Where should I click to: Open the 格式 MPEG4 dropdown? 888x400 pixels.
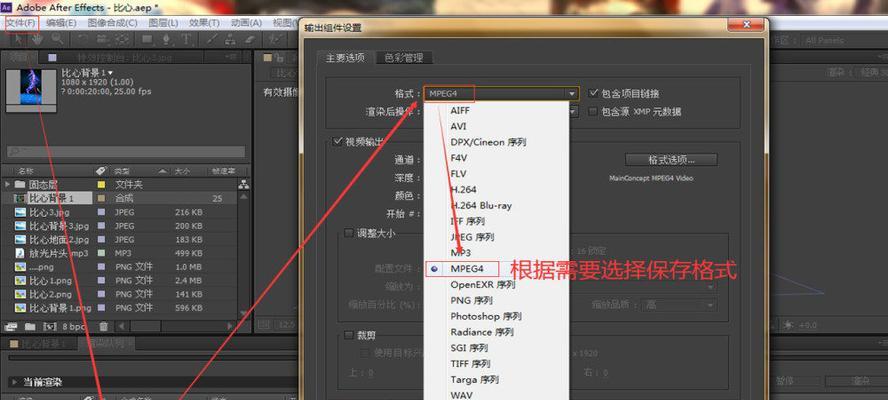coord(501,93)
